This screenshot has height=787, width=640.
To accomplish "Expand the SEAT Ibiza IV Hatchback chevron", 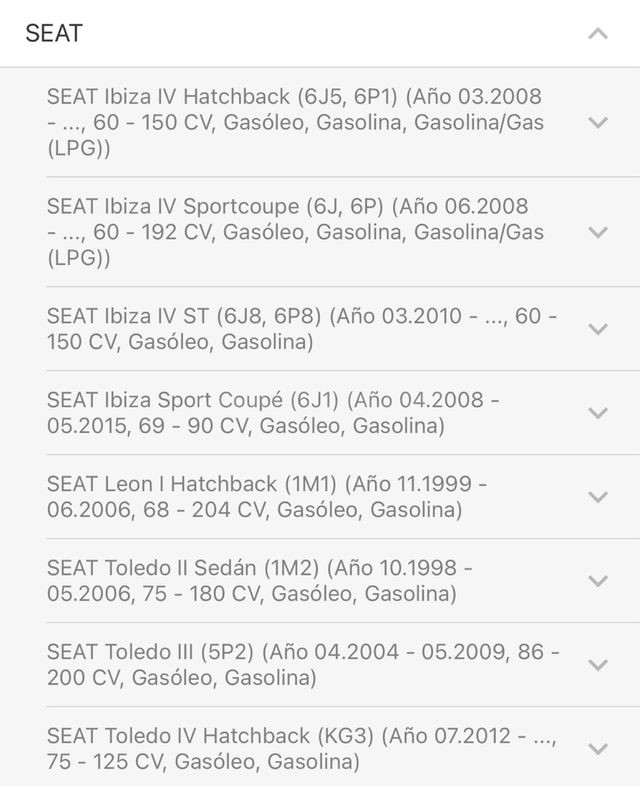I will point(598,122).
